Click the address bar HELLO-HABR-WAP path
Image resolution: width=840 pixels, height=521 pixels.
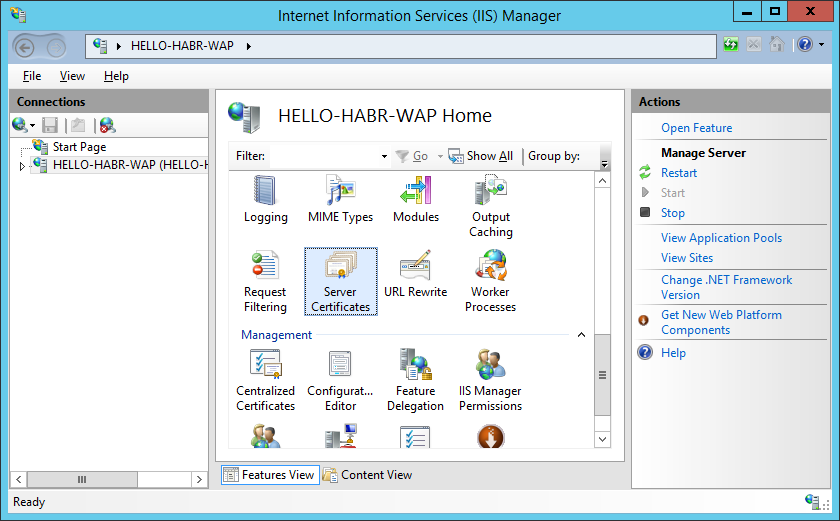point(182,46)
